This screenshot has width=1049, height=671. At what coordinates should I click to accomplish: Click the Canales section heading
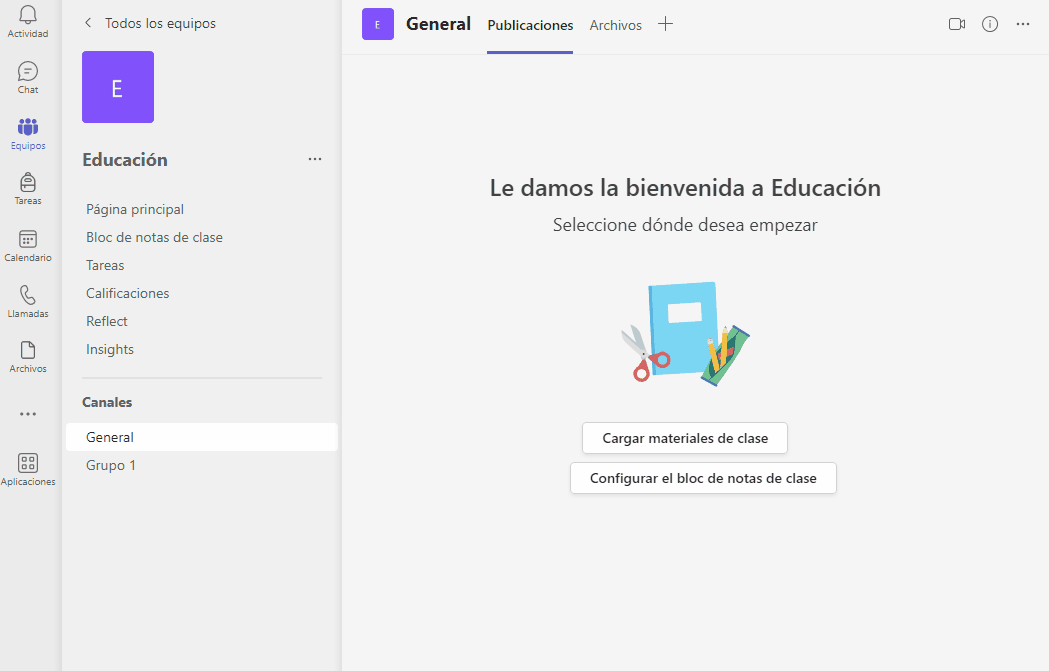107,402
